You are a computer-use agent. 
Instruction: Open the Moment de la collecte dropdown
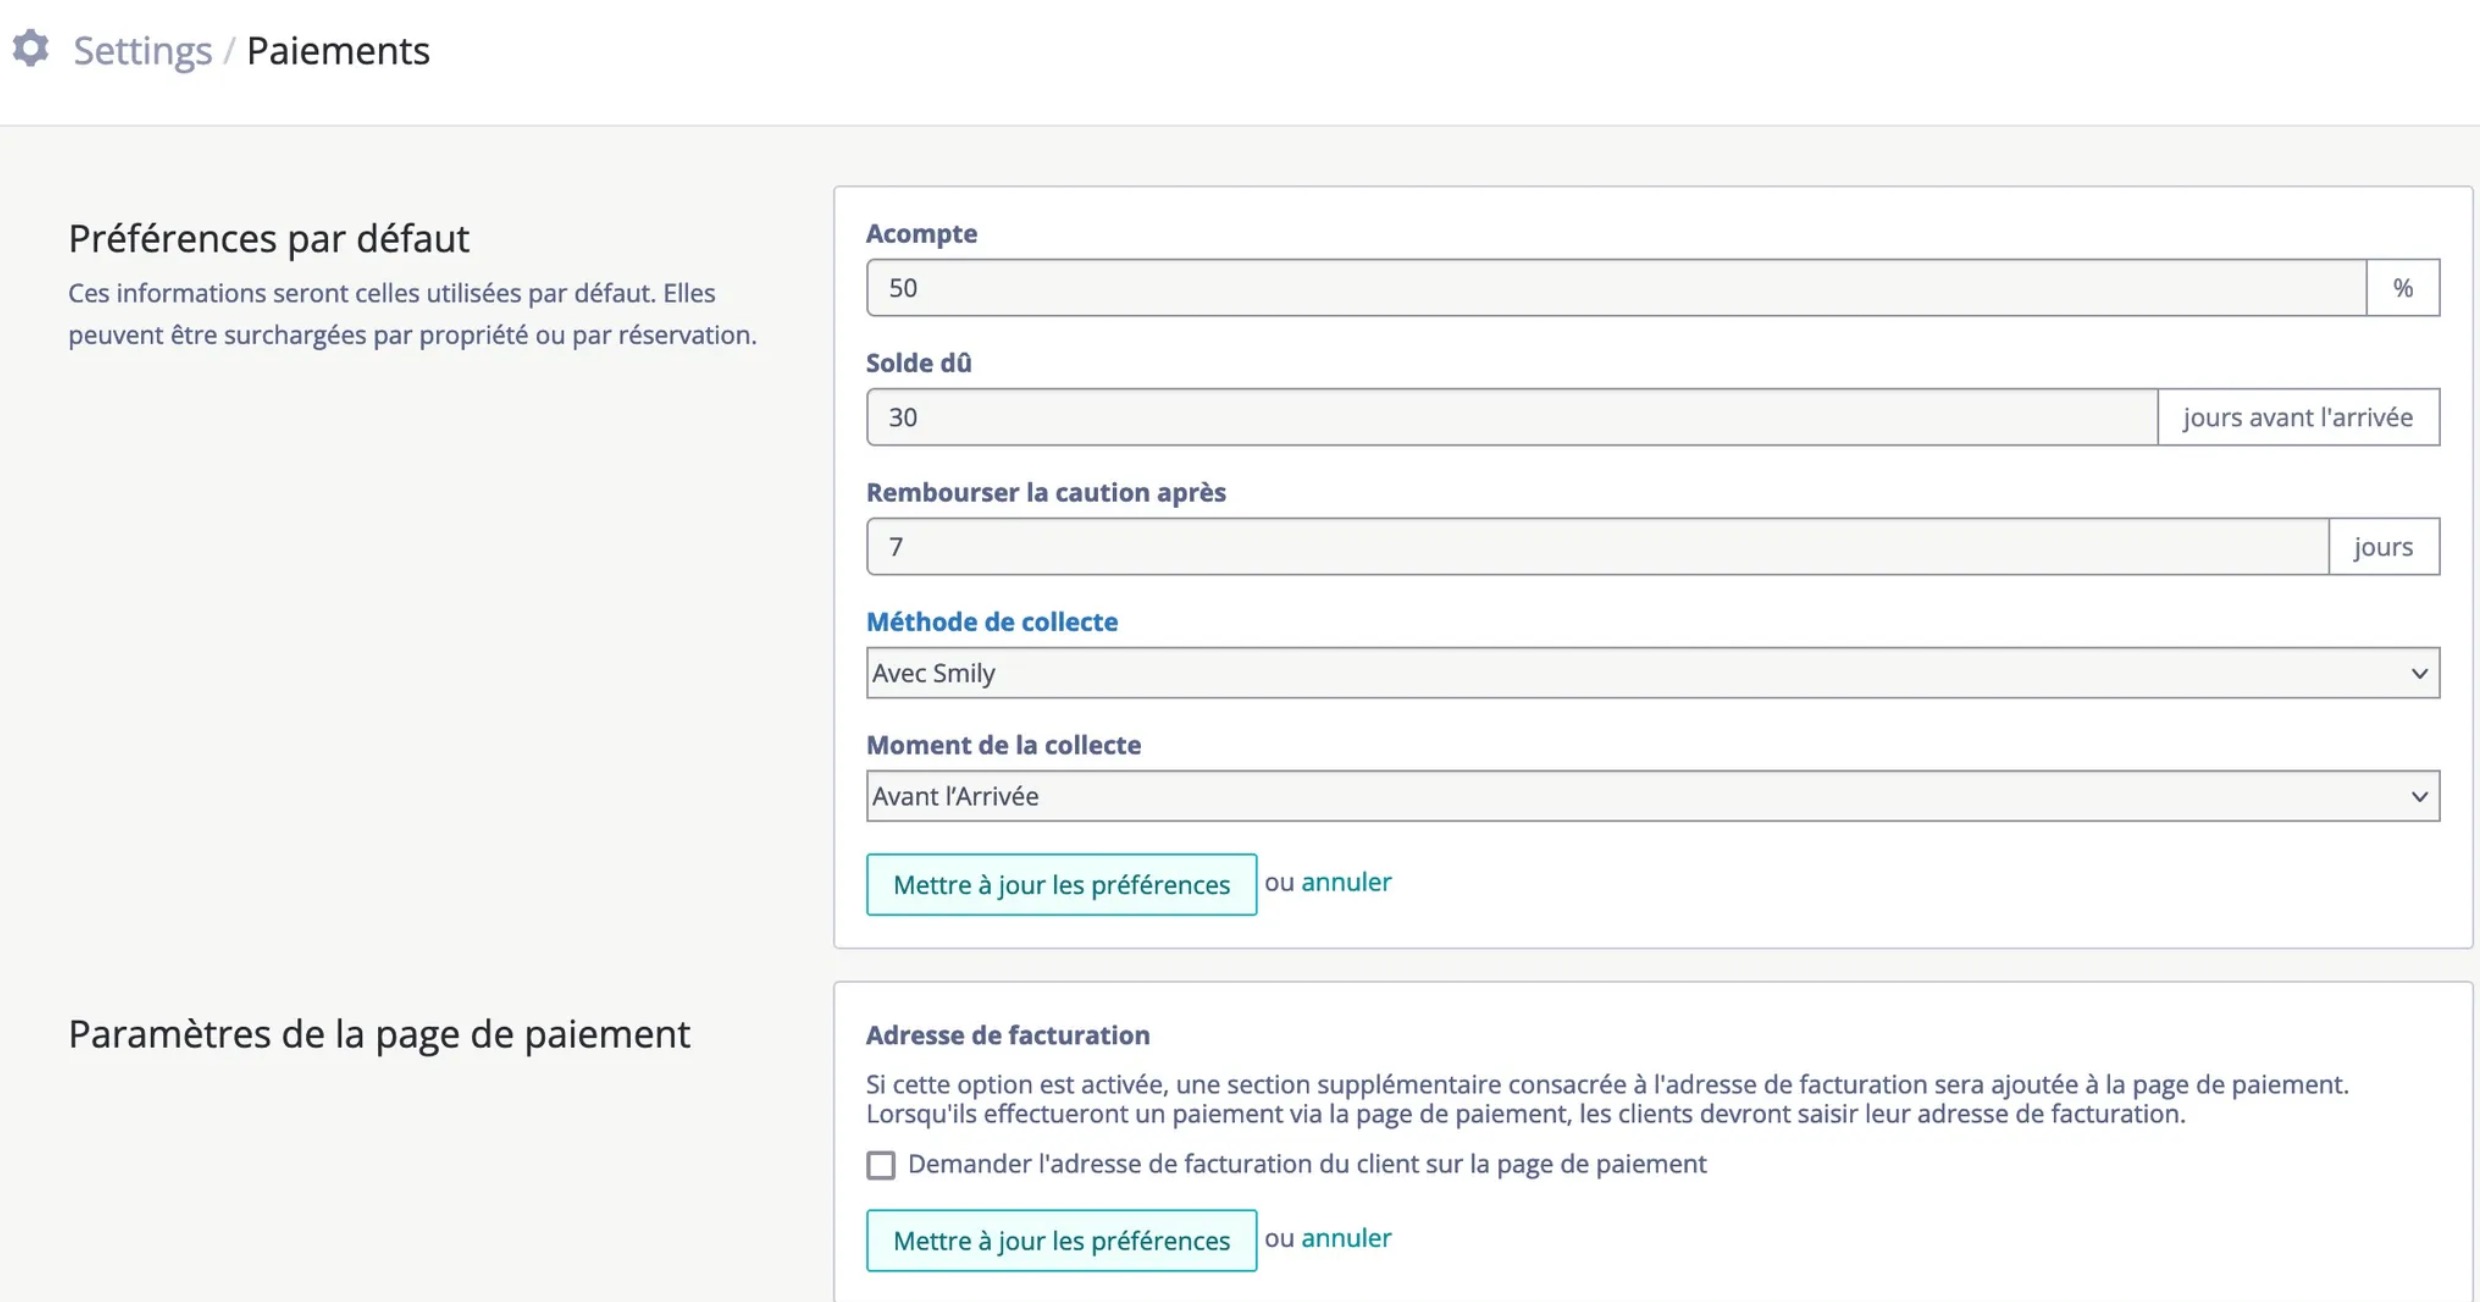click(x=1652, y=796)
